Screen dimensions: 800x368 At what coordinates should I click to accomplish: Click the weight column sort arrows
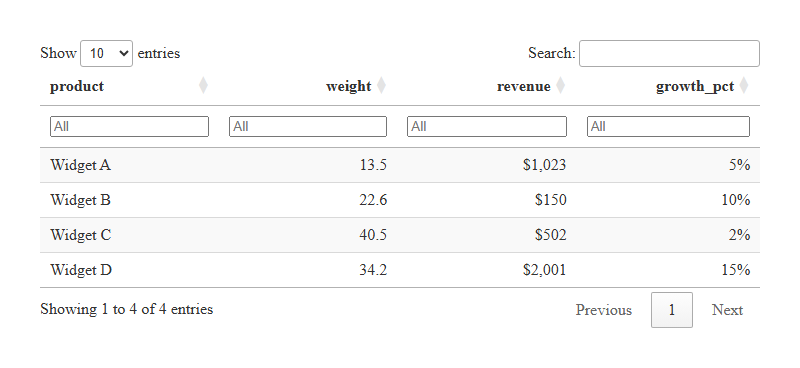click(381, 86)
